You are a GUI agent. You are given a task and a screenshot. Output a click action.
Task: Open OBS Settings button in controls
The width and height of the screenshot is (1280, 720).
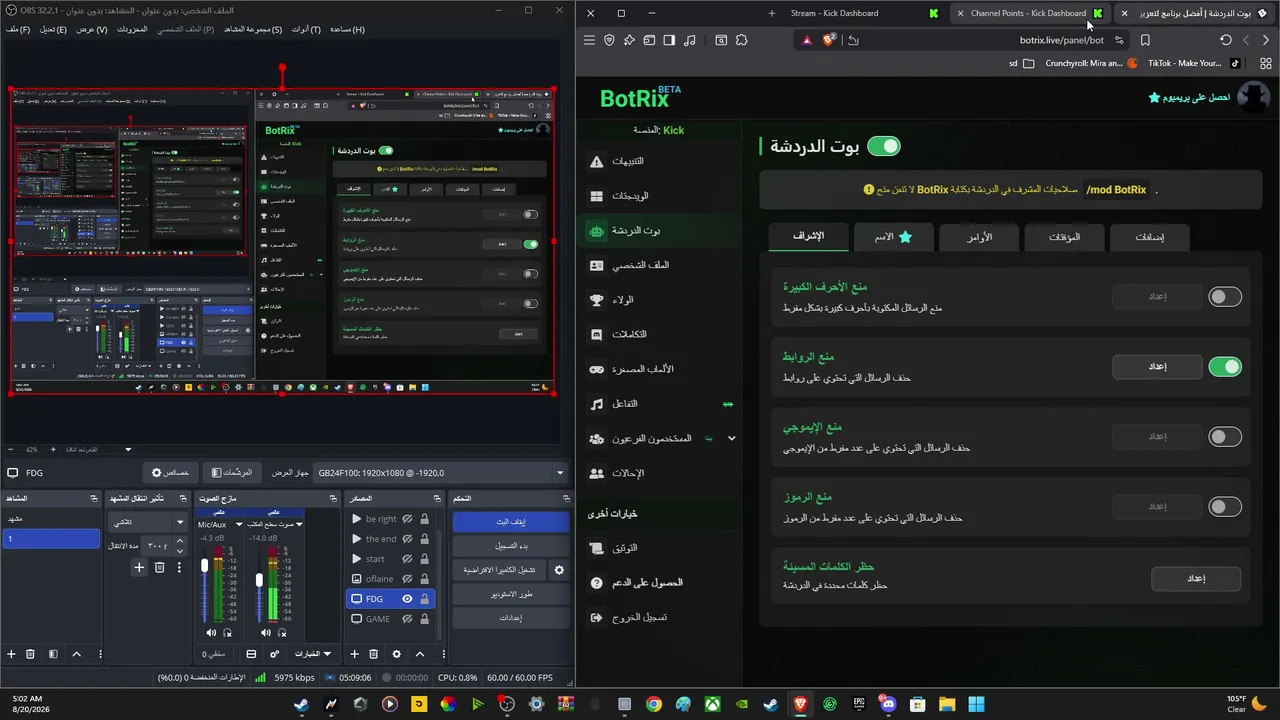[511, 618]
